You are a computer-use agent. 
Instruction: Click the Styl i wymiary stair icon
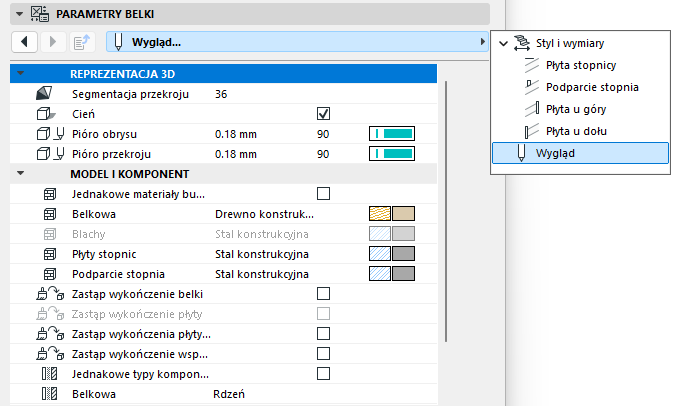tap(522, 43)
